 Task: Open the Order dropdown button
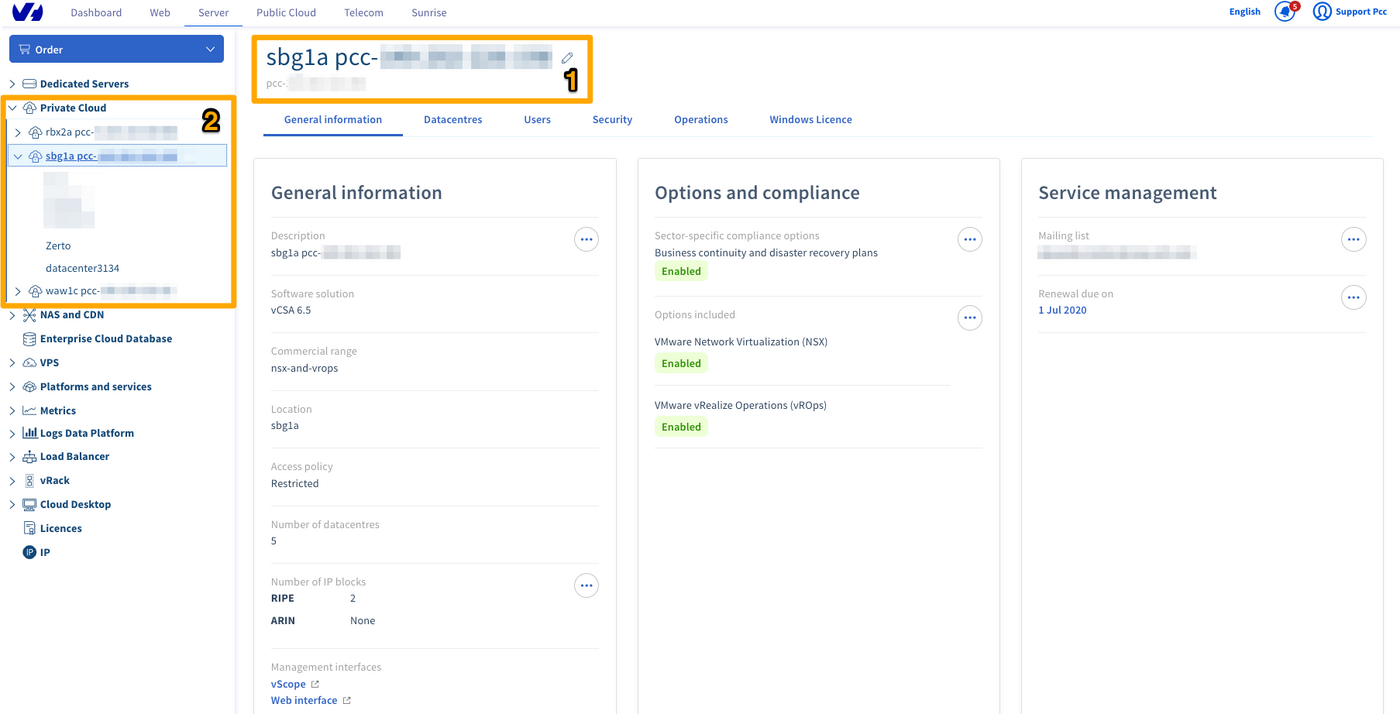click(116, 49)
